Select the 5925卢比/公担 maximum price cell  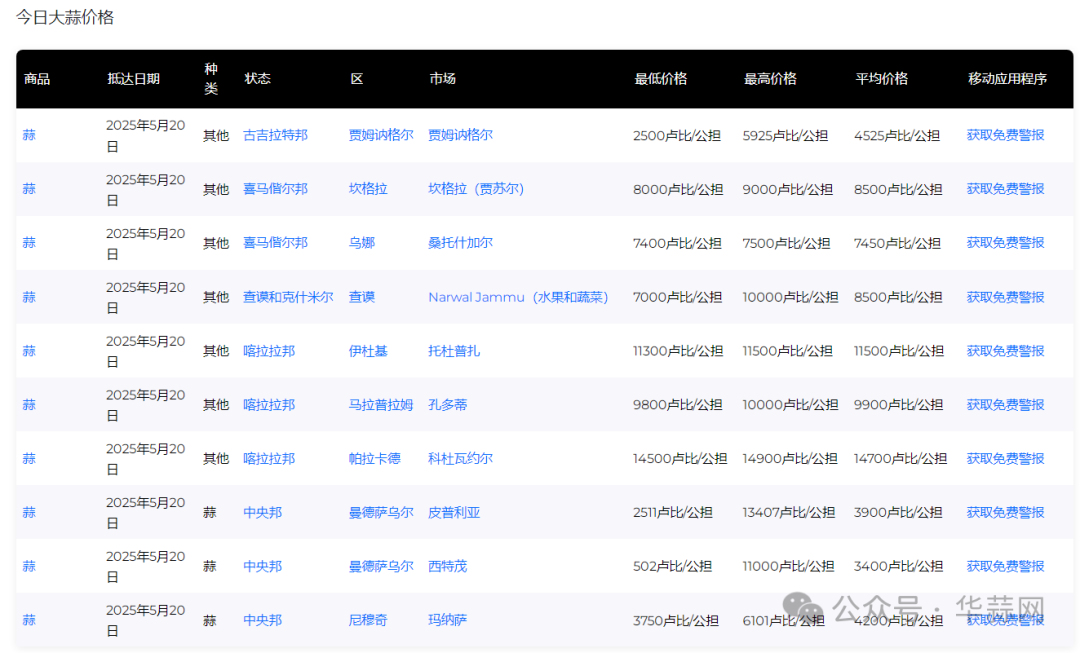785,136
